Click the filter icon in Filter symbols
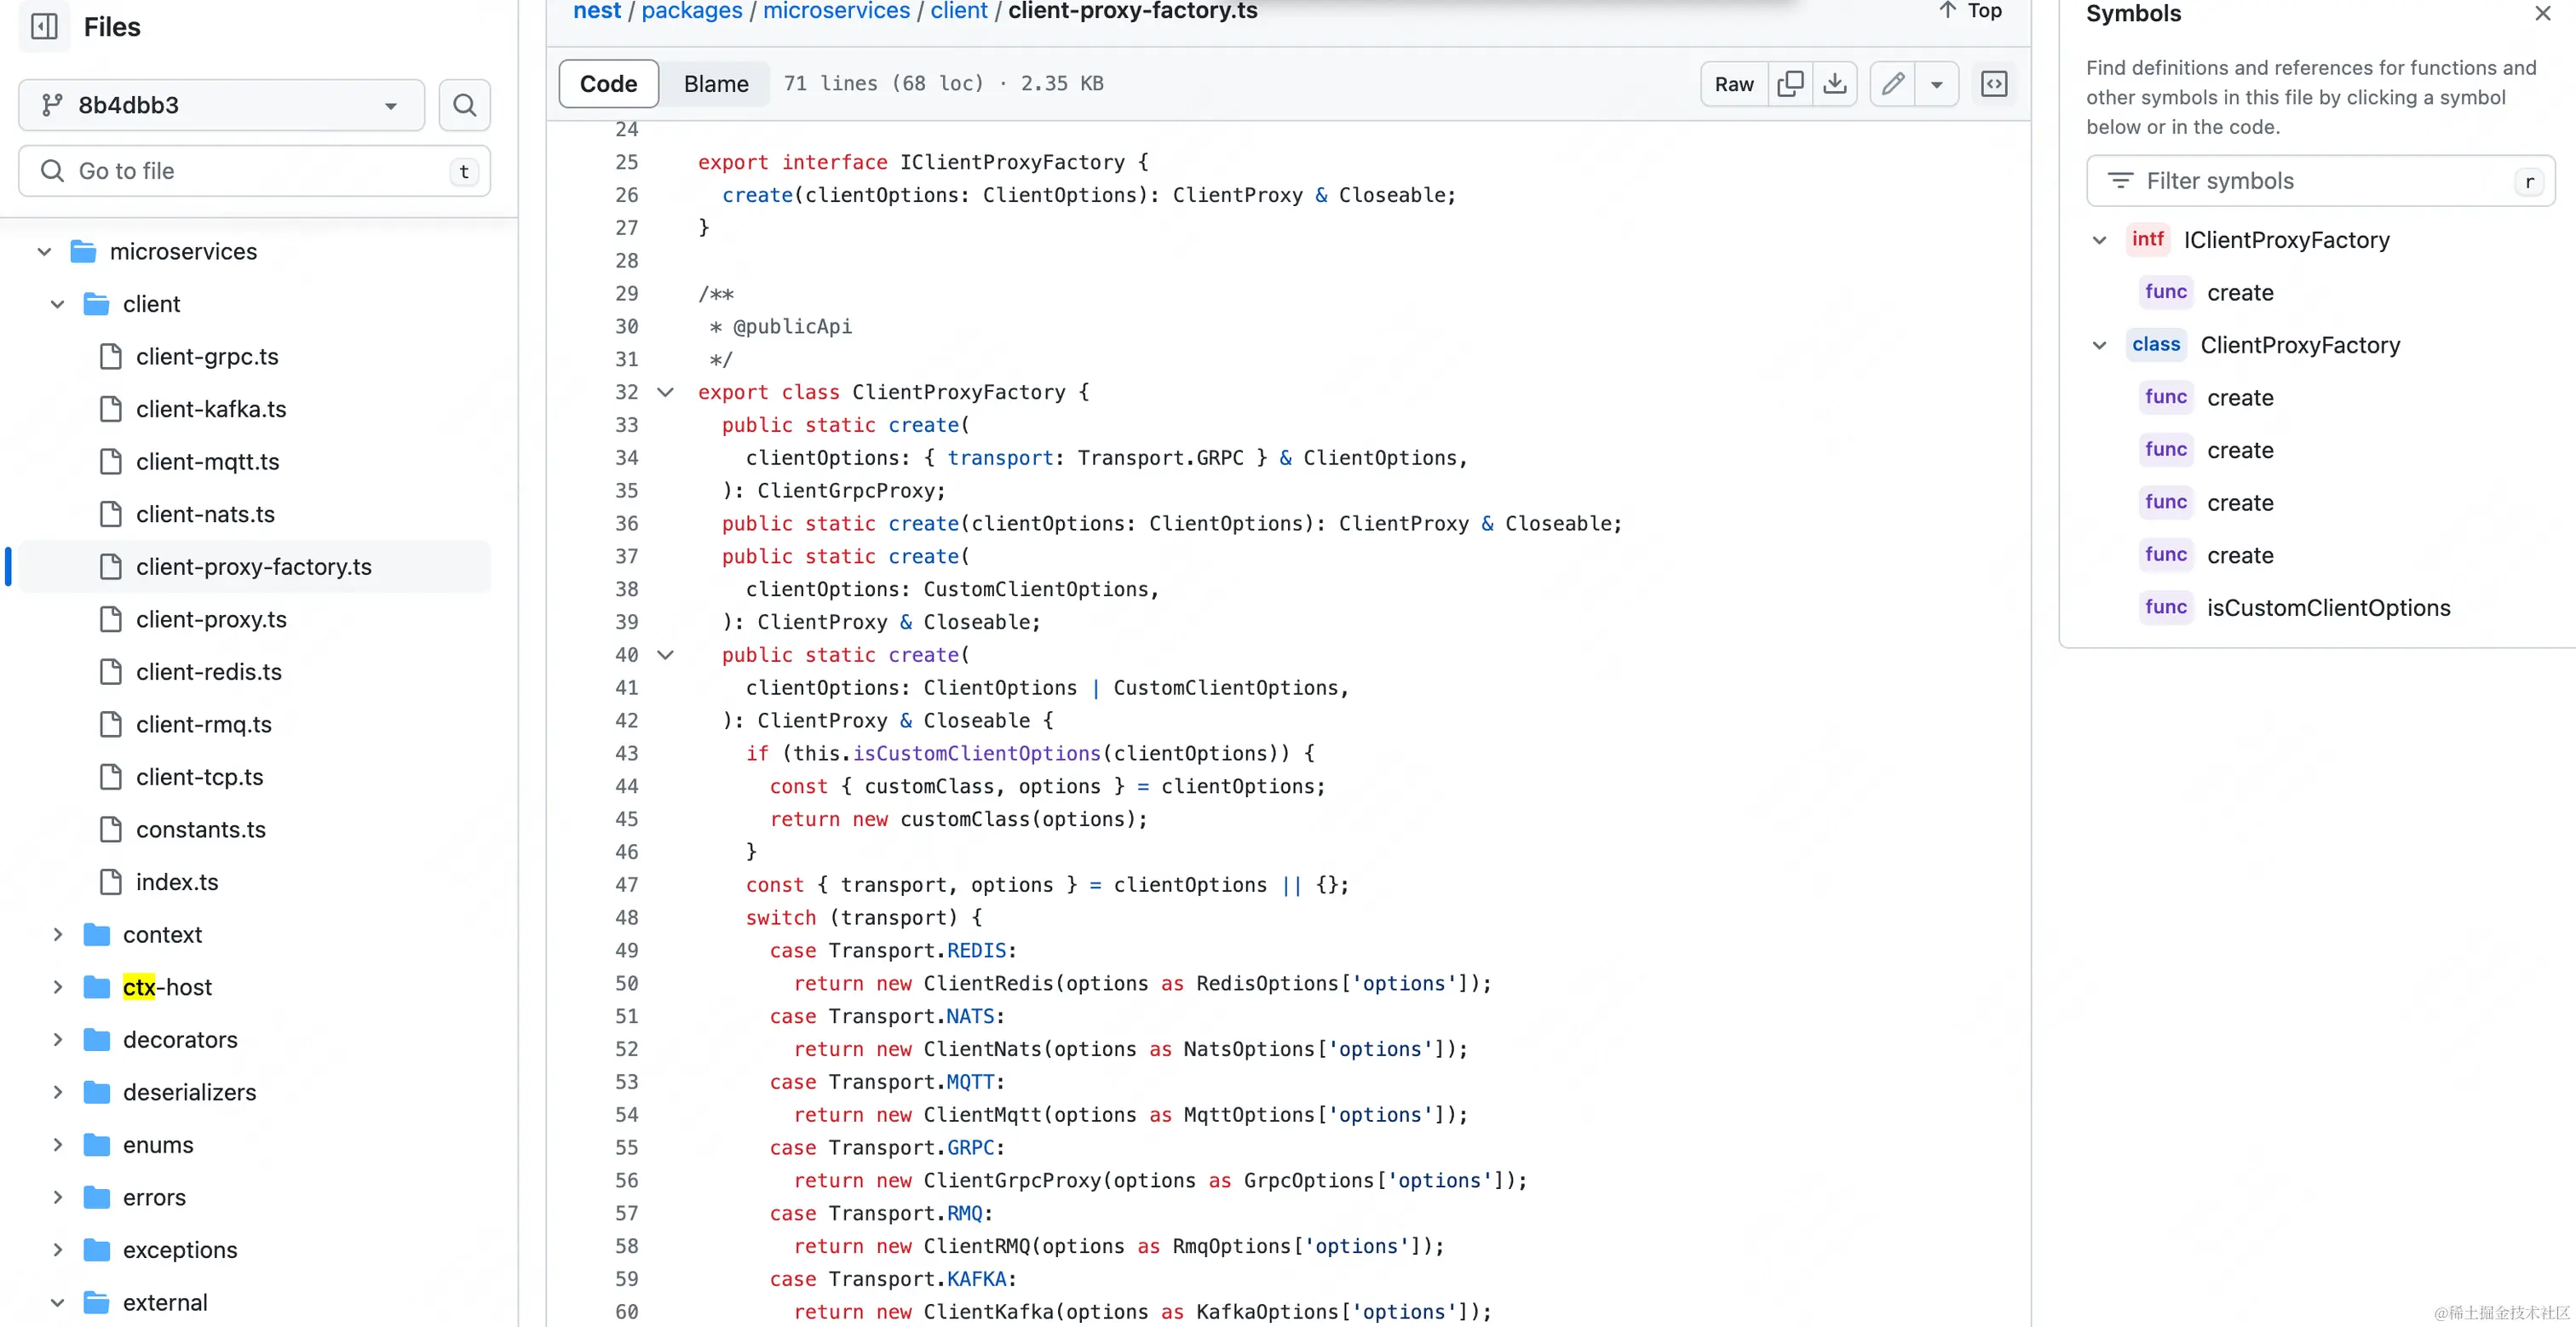Image resolution: width=2576 pixels, height=1327 pixels. point(2119,181)
